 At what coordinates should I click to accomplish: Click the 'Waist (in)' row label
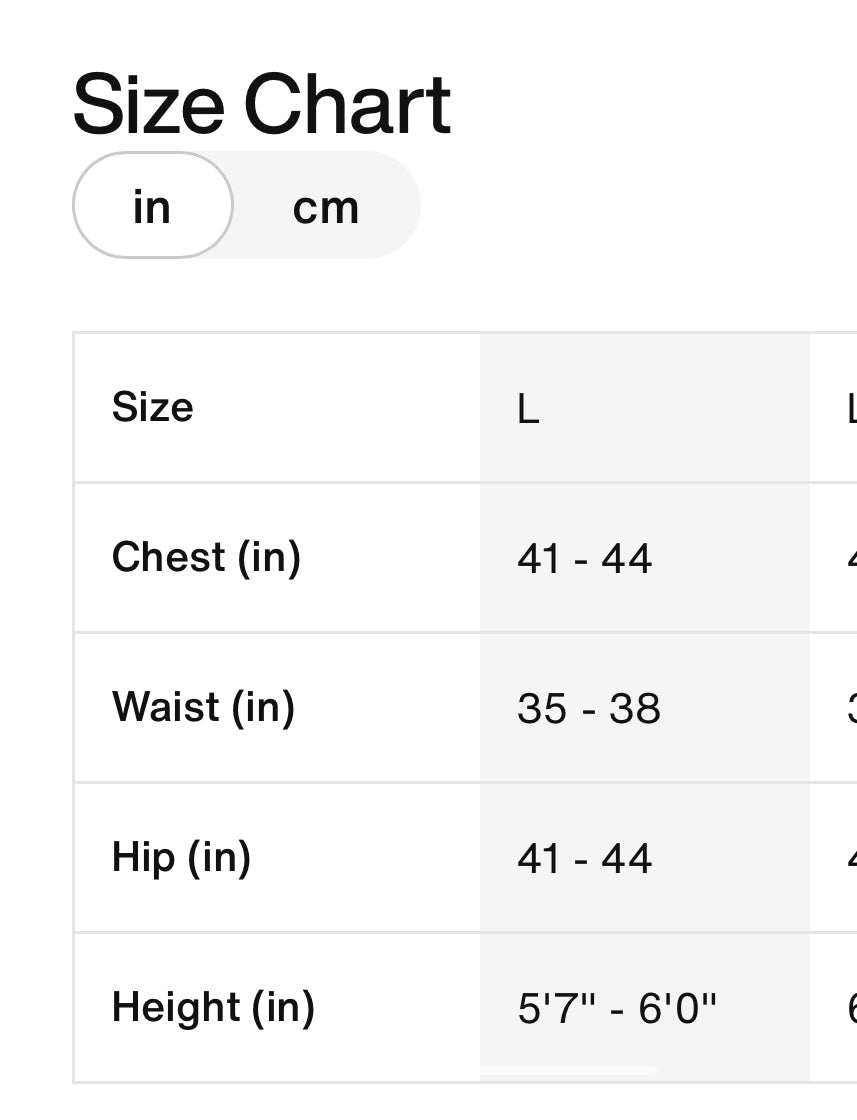point(203,707)
